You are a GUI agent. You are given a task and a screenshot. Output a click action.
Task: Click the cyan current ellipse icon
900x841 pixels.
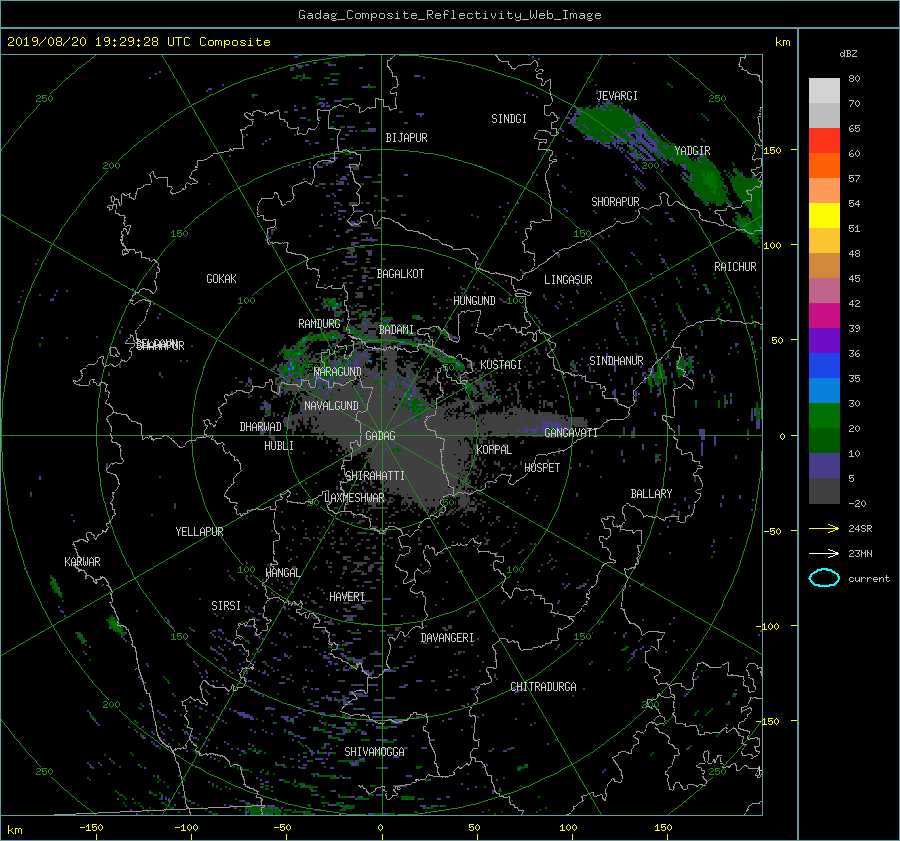pos(824,578)
